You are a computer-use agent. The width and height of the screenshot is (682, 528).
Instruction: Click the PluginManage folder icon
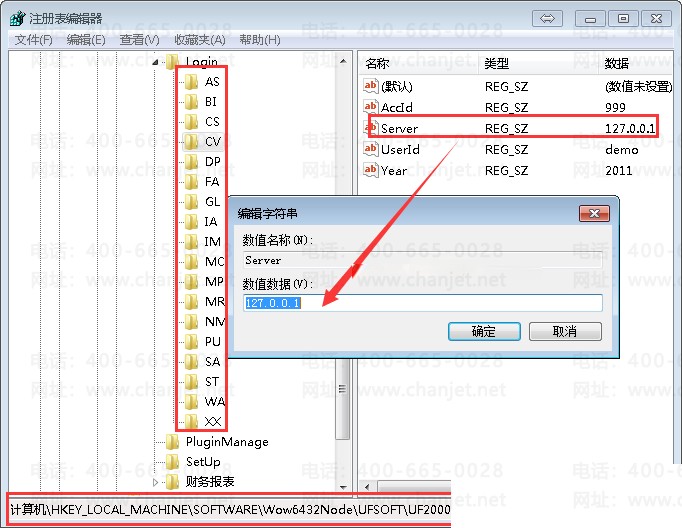[x=173, y=442]
